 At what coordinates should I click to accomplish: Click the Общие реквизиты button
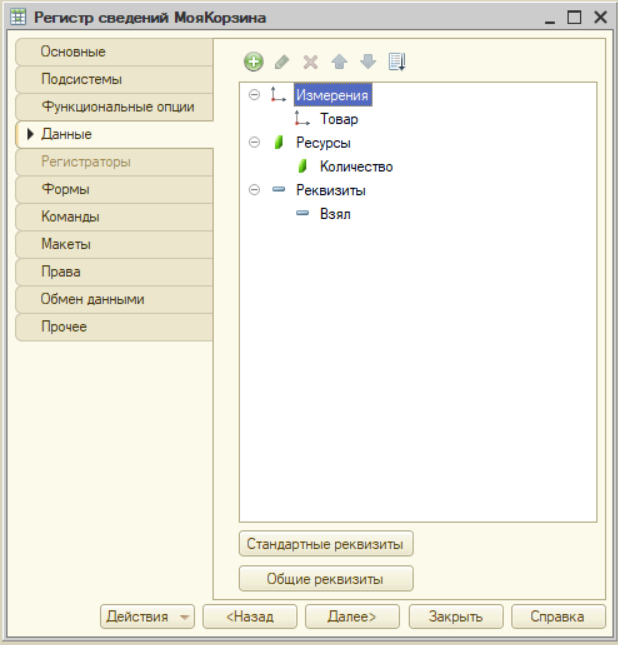point(326,579)
